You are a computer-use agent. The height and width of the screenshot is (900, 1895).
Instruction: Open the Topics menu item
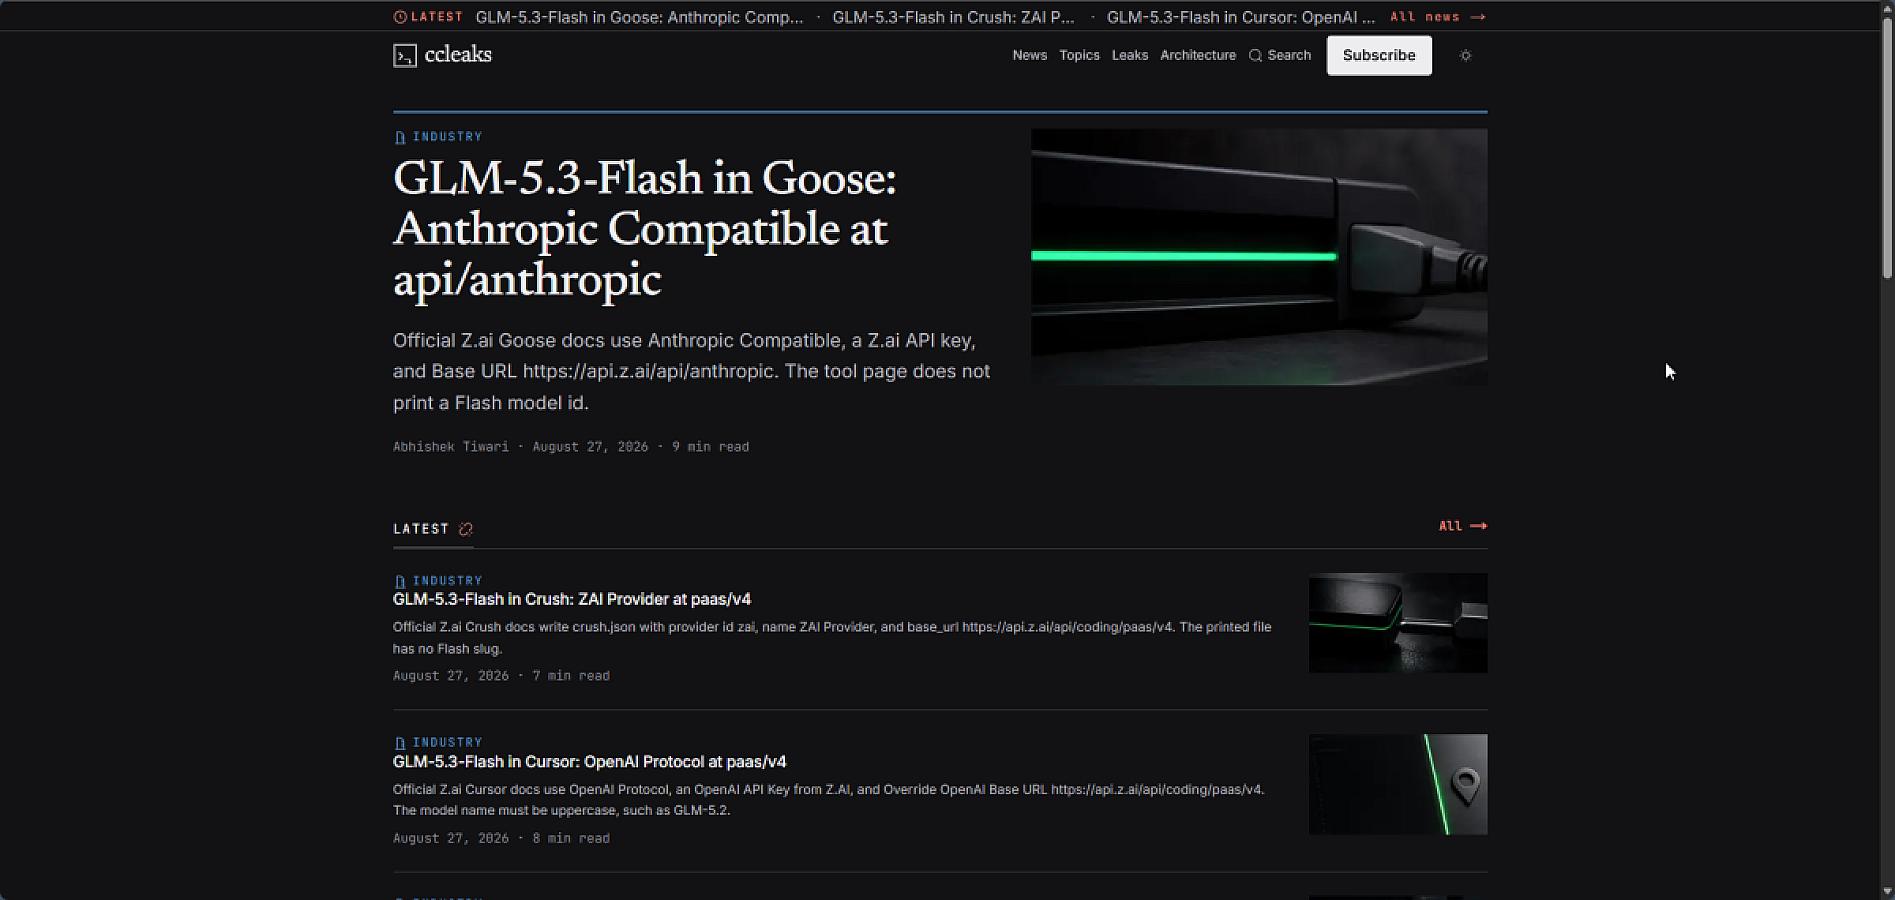pos(1079,56)
